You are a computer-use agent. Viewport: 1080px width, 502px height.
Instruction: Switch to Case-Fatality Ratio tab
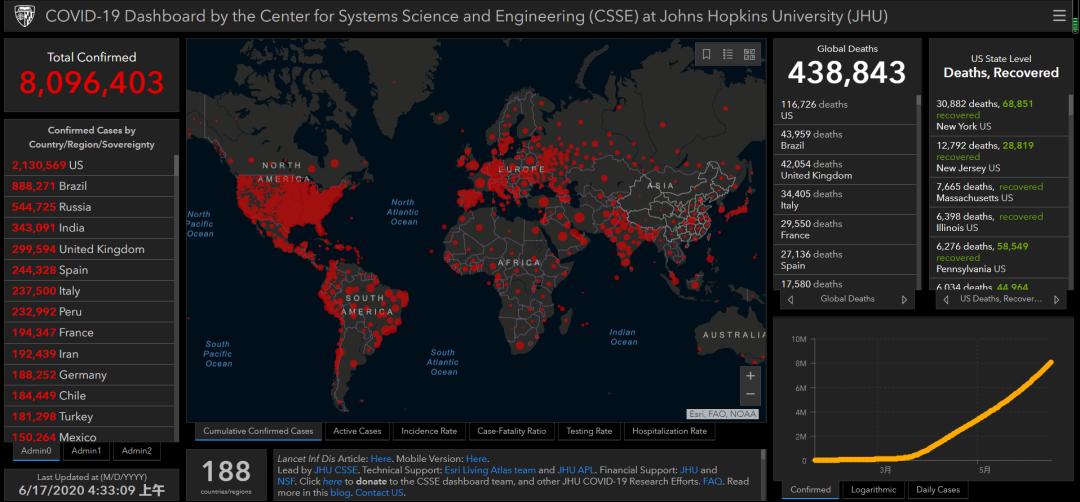click(511, 431)
